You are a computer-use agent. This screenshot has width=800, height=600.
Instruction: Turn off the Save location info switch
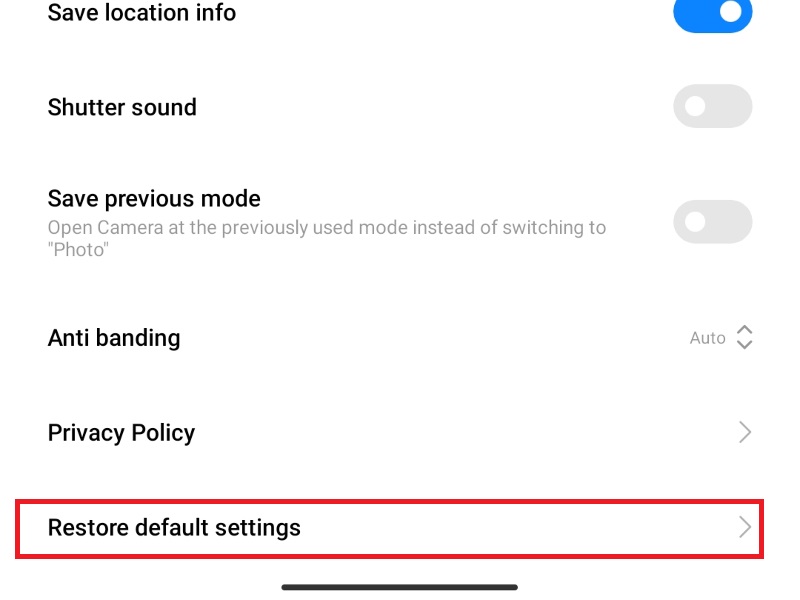tap(712, 12)
